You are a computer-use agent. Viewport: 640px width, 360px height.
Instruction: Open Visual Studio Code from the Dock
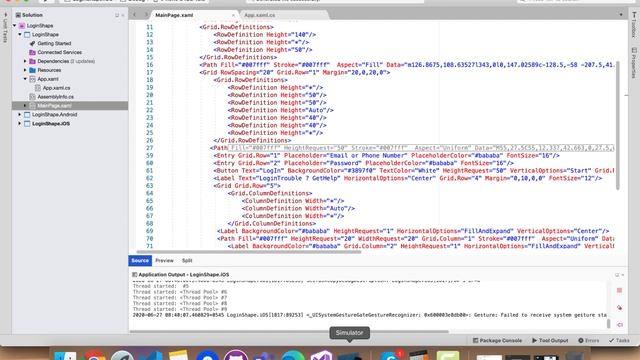pyautogui.click(x=150, y=356)
